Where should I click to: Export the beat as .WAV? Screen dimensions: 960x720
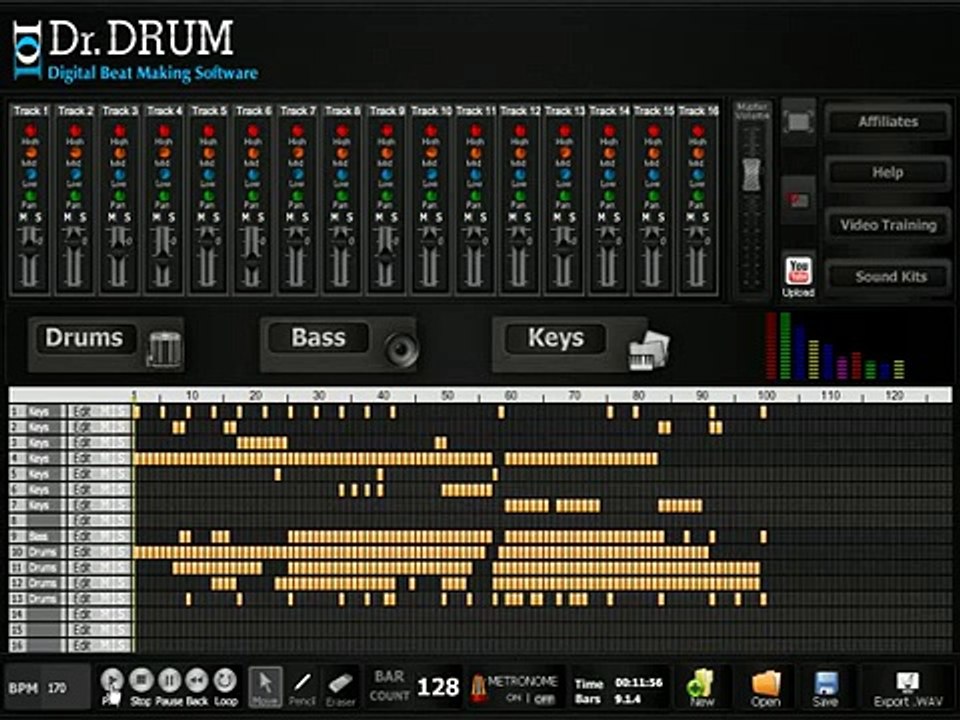[x=907, y=687]
